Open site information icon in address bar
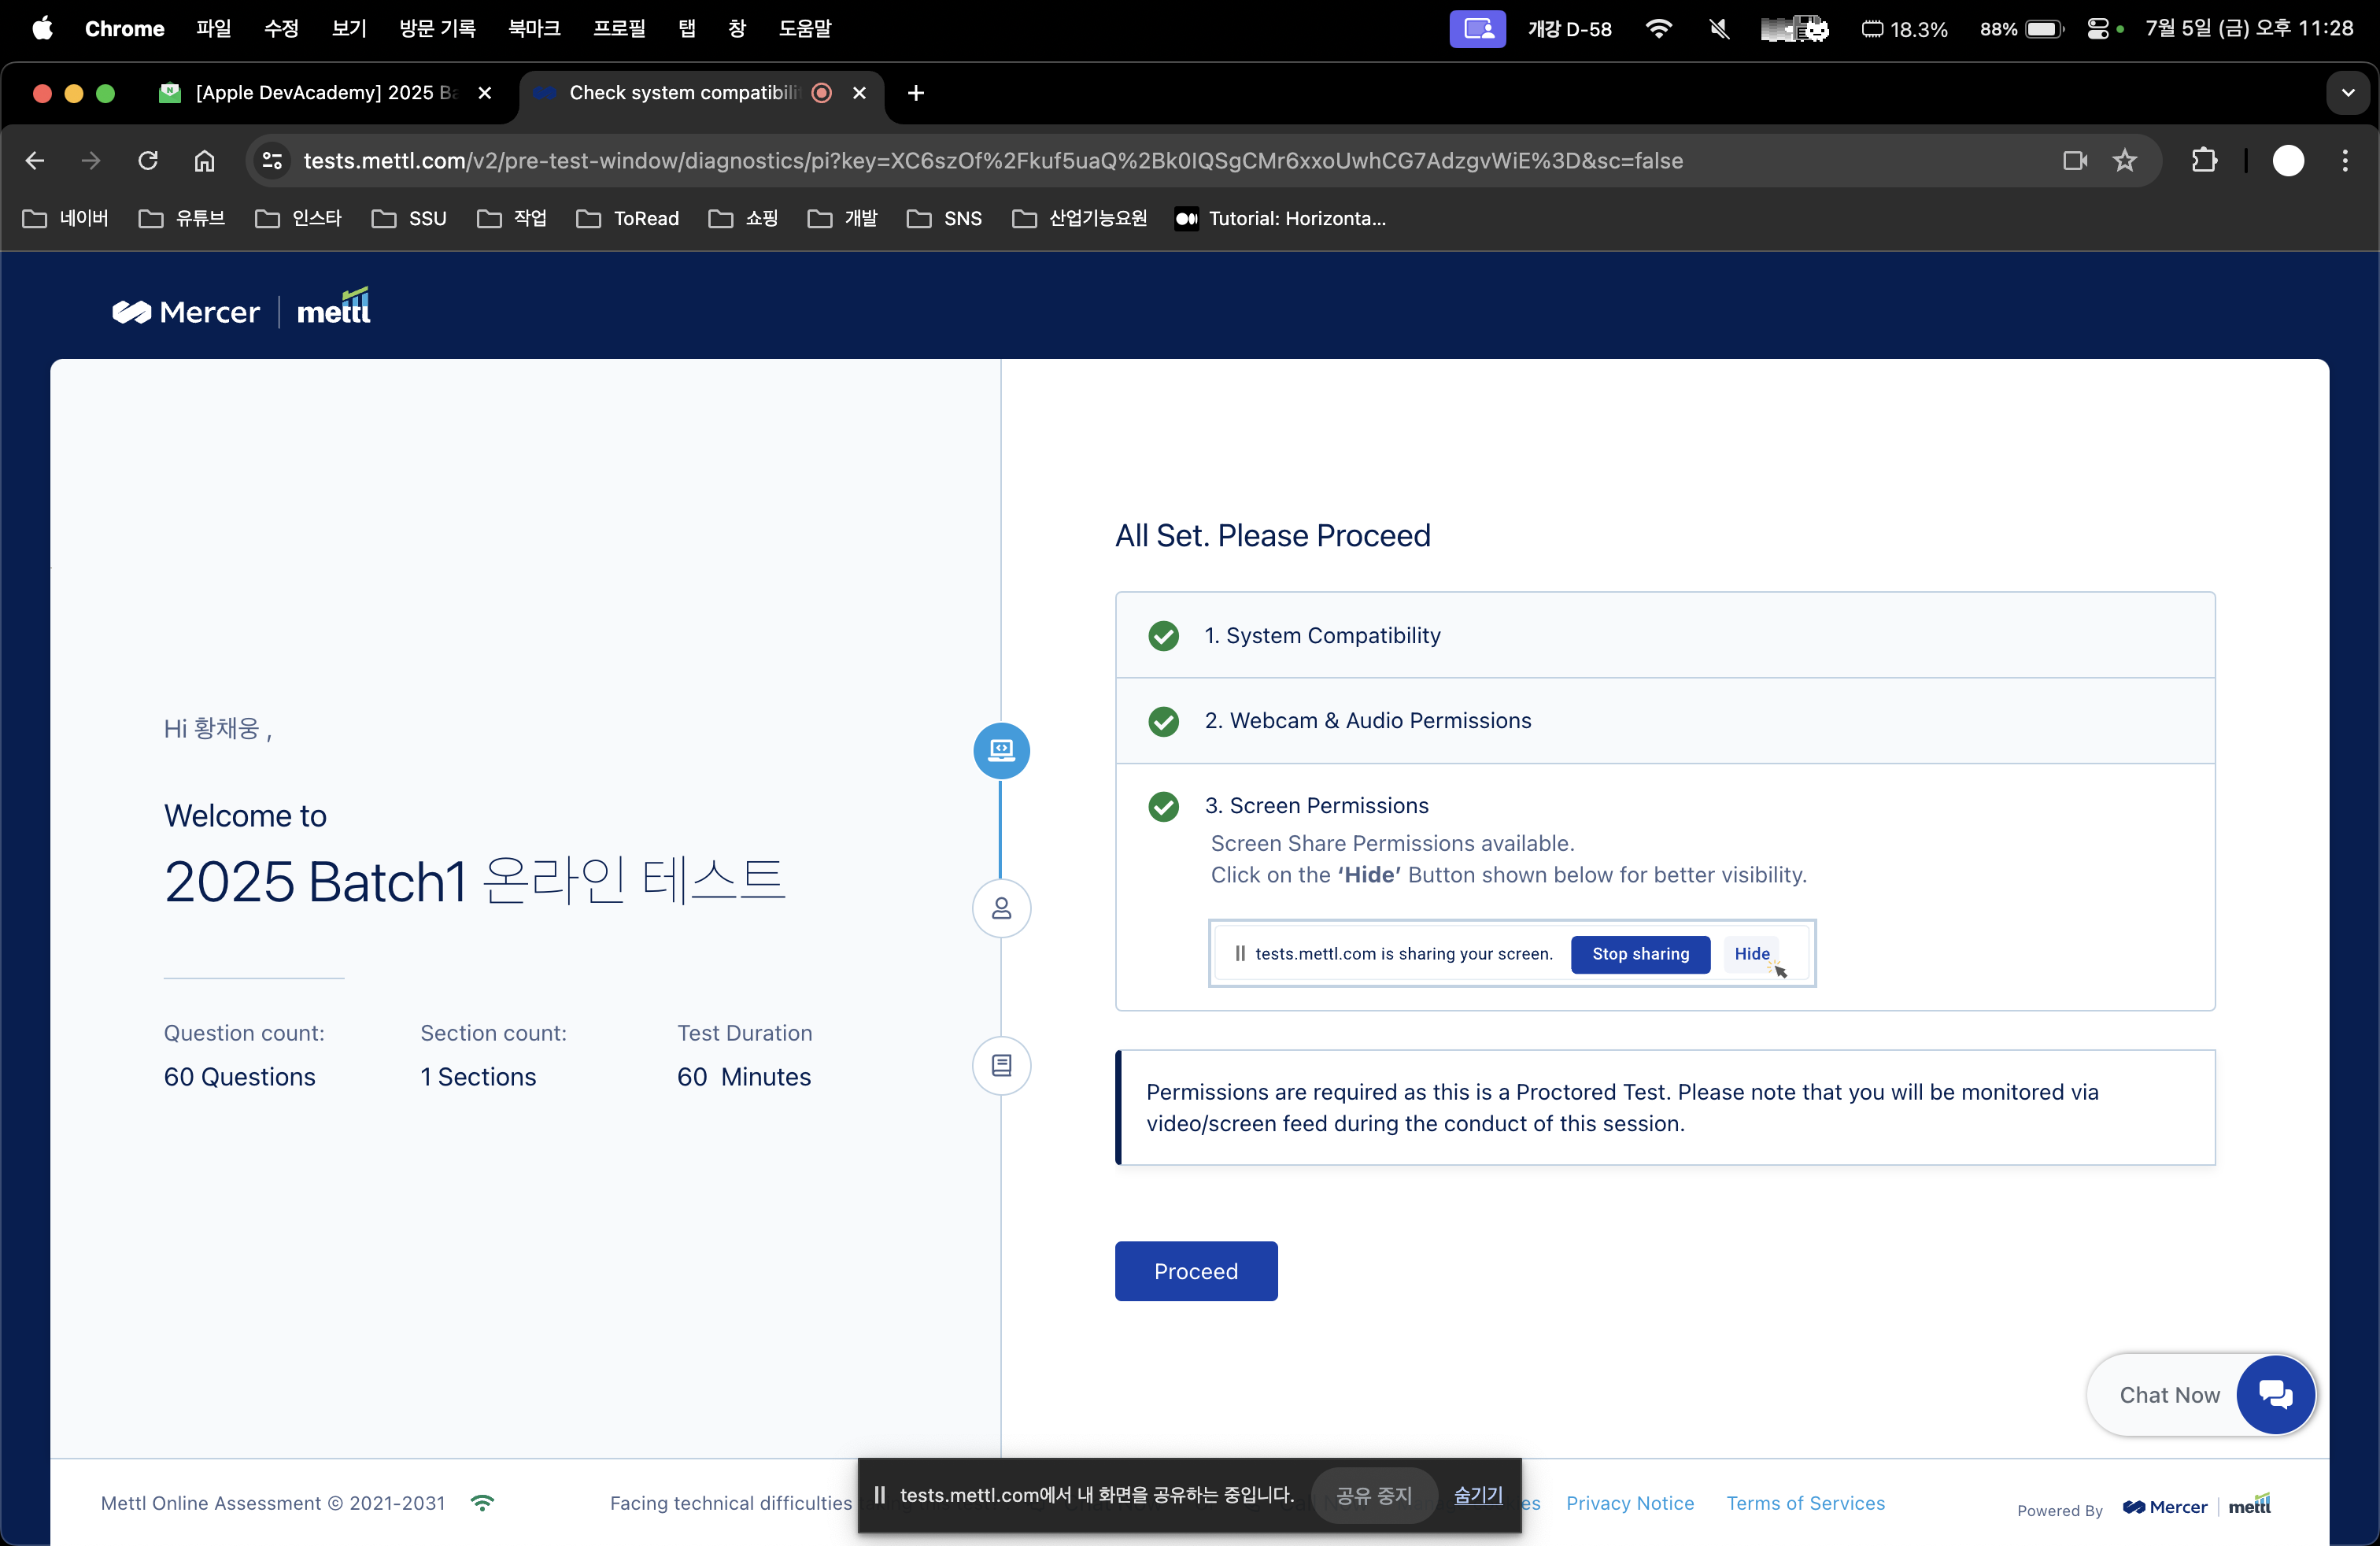Screen dimensions: 2380x1546 tap(272, 161)
